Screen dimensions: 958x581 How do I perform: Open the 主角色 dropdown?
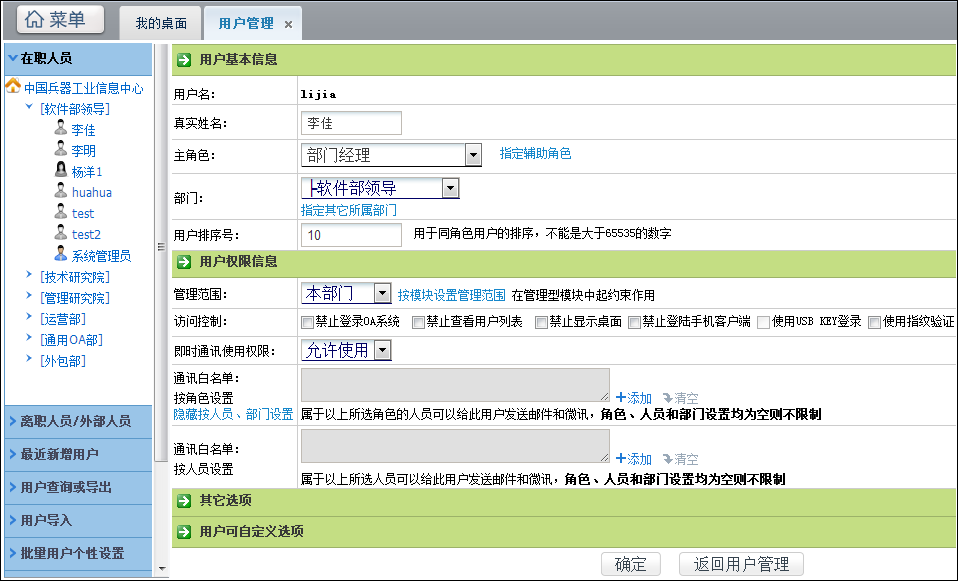pyautogui.click(x=473, y=155)
